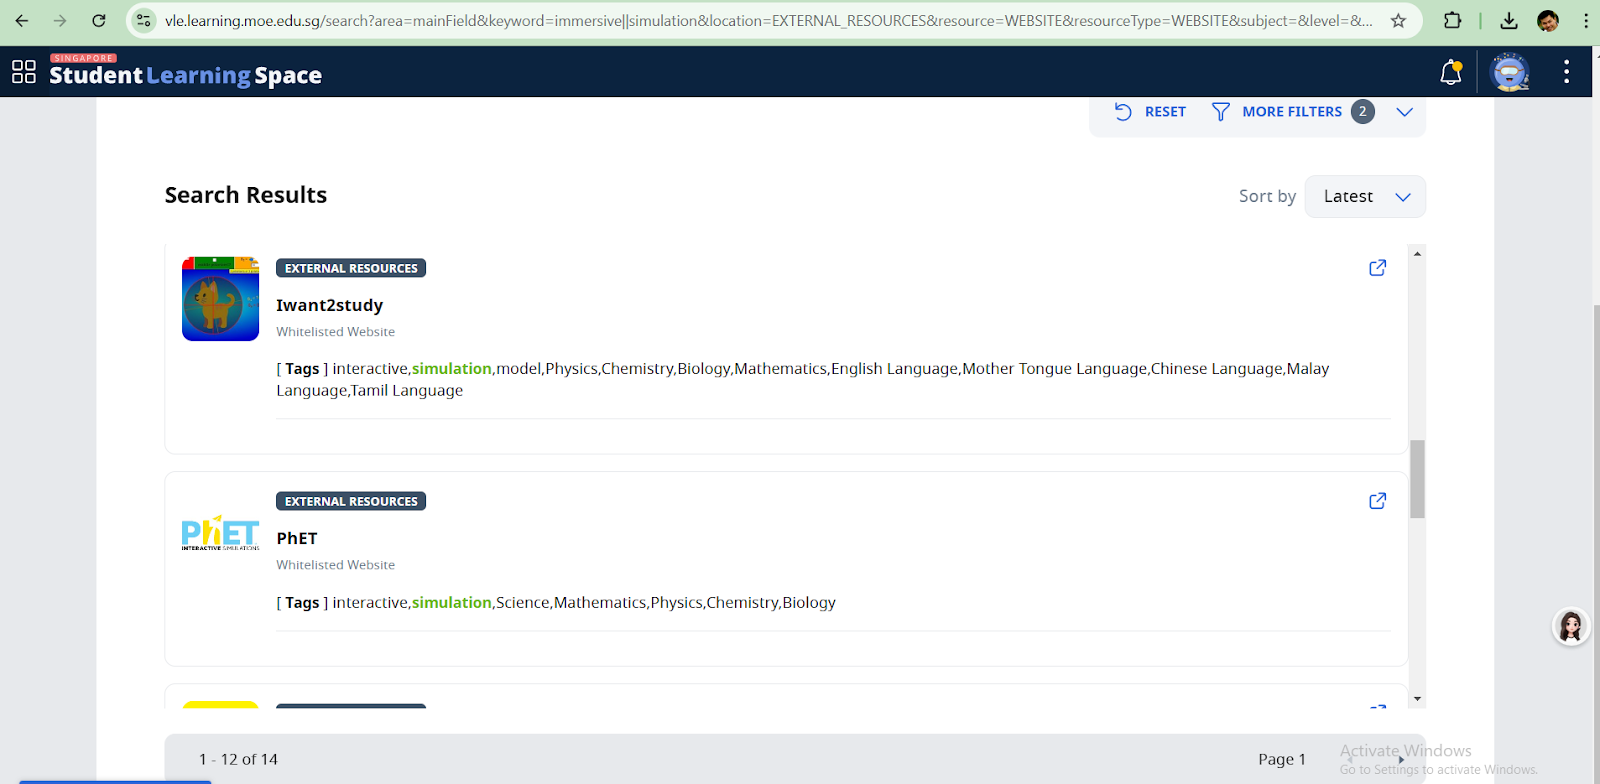Image resolution: width=1600 pixels, height=784 pixels.
Task: Click the External Resources badge above Iwant2study
Action: click(x=351, y=268)
